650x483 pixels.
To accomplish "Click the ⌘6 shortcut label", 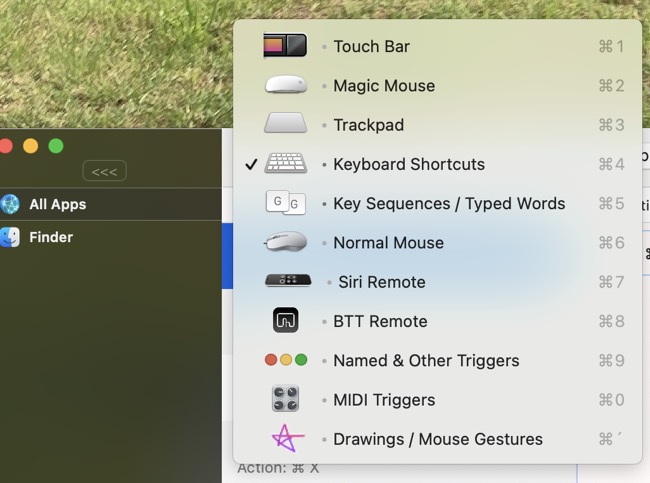I will point(611,243).
